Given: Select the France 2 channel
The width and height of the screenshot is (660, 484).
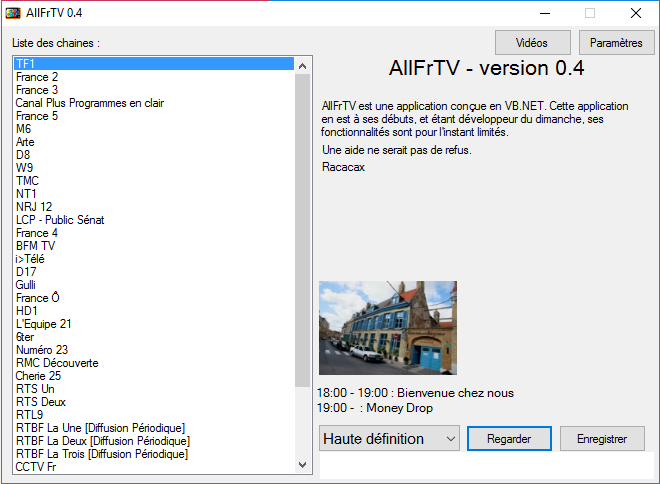Looking at the screenshot, I should click(154, 77).
